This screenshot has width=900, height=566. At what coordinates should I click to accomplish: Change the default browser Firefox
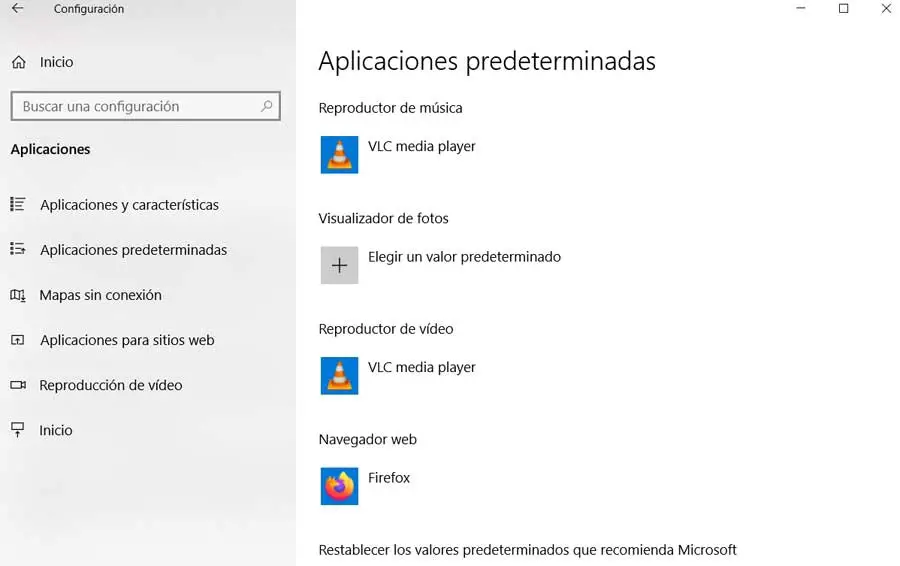[389, 478]
